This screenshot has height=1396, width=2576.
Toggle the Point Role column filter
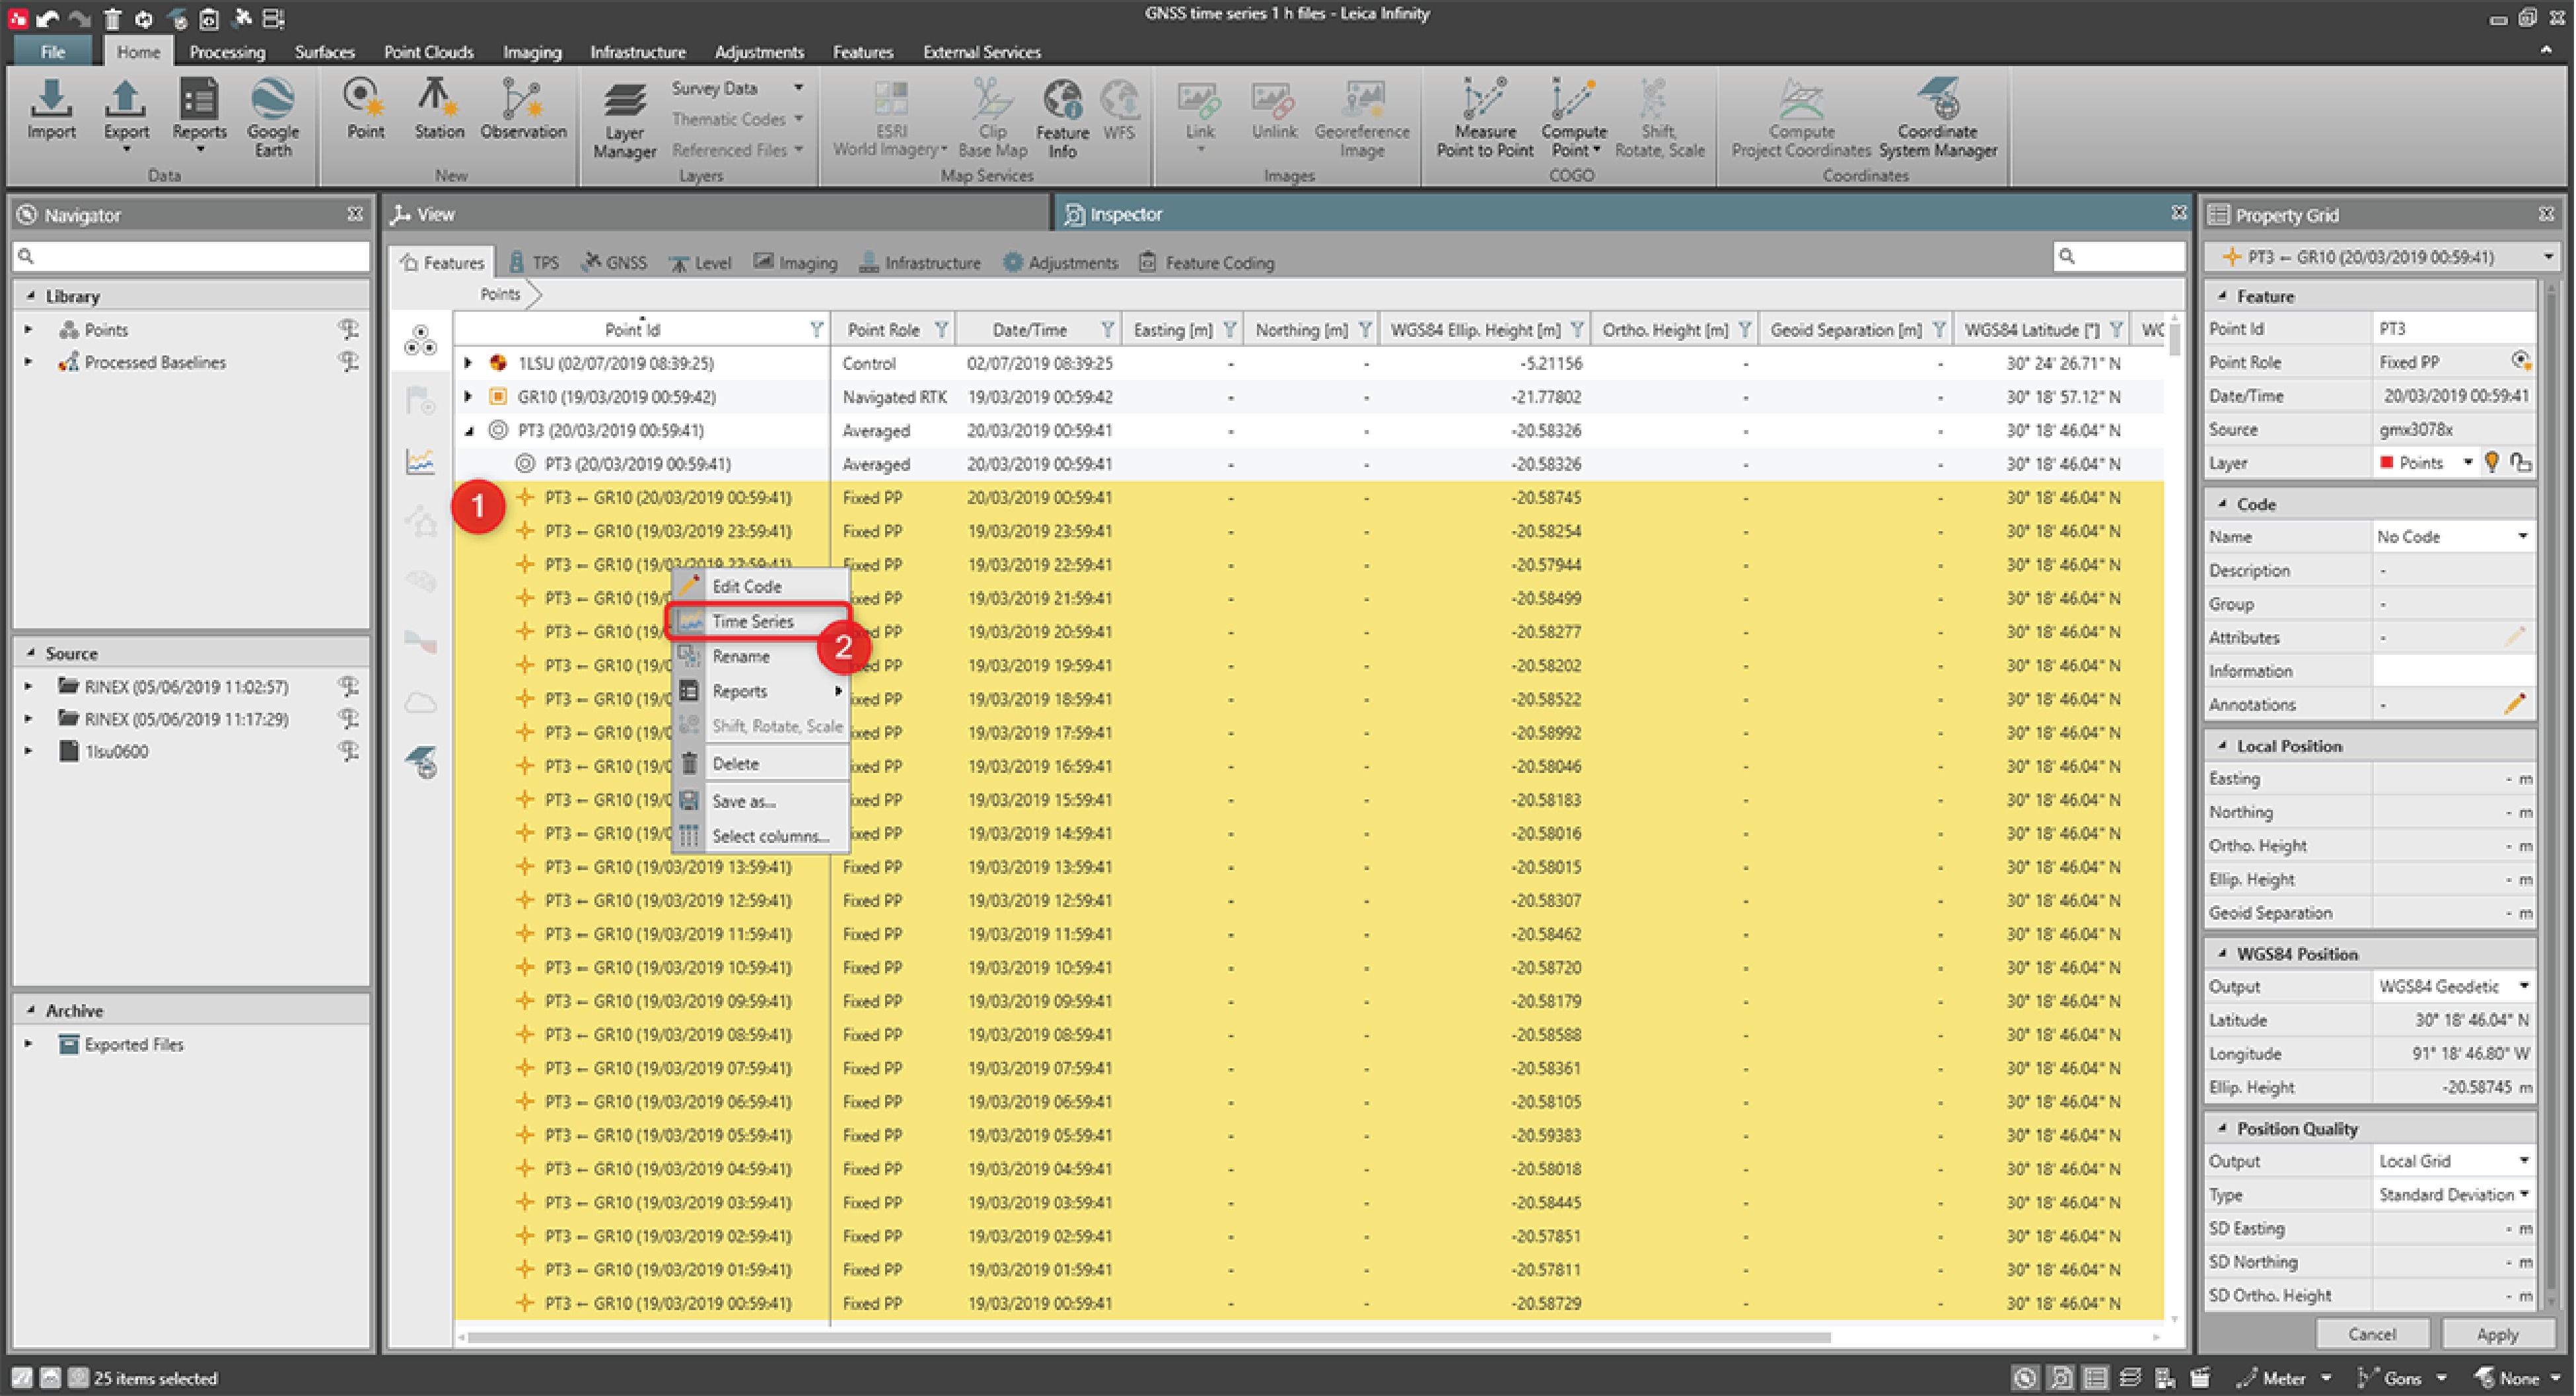(x=941, y=329)
